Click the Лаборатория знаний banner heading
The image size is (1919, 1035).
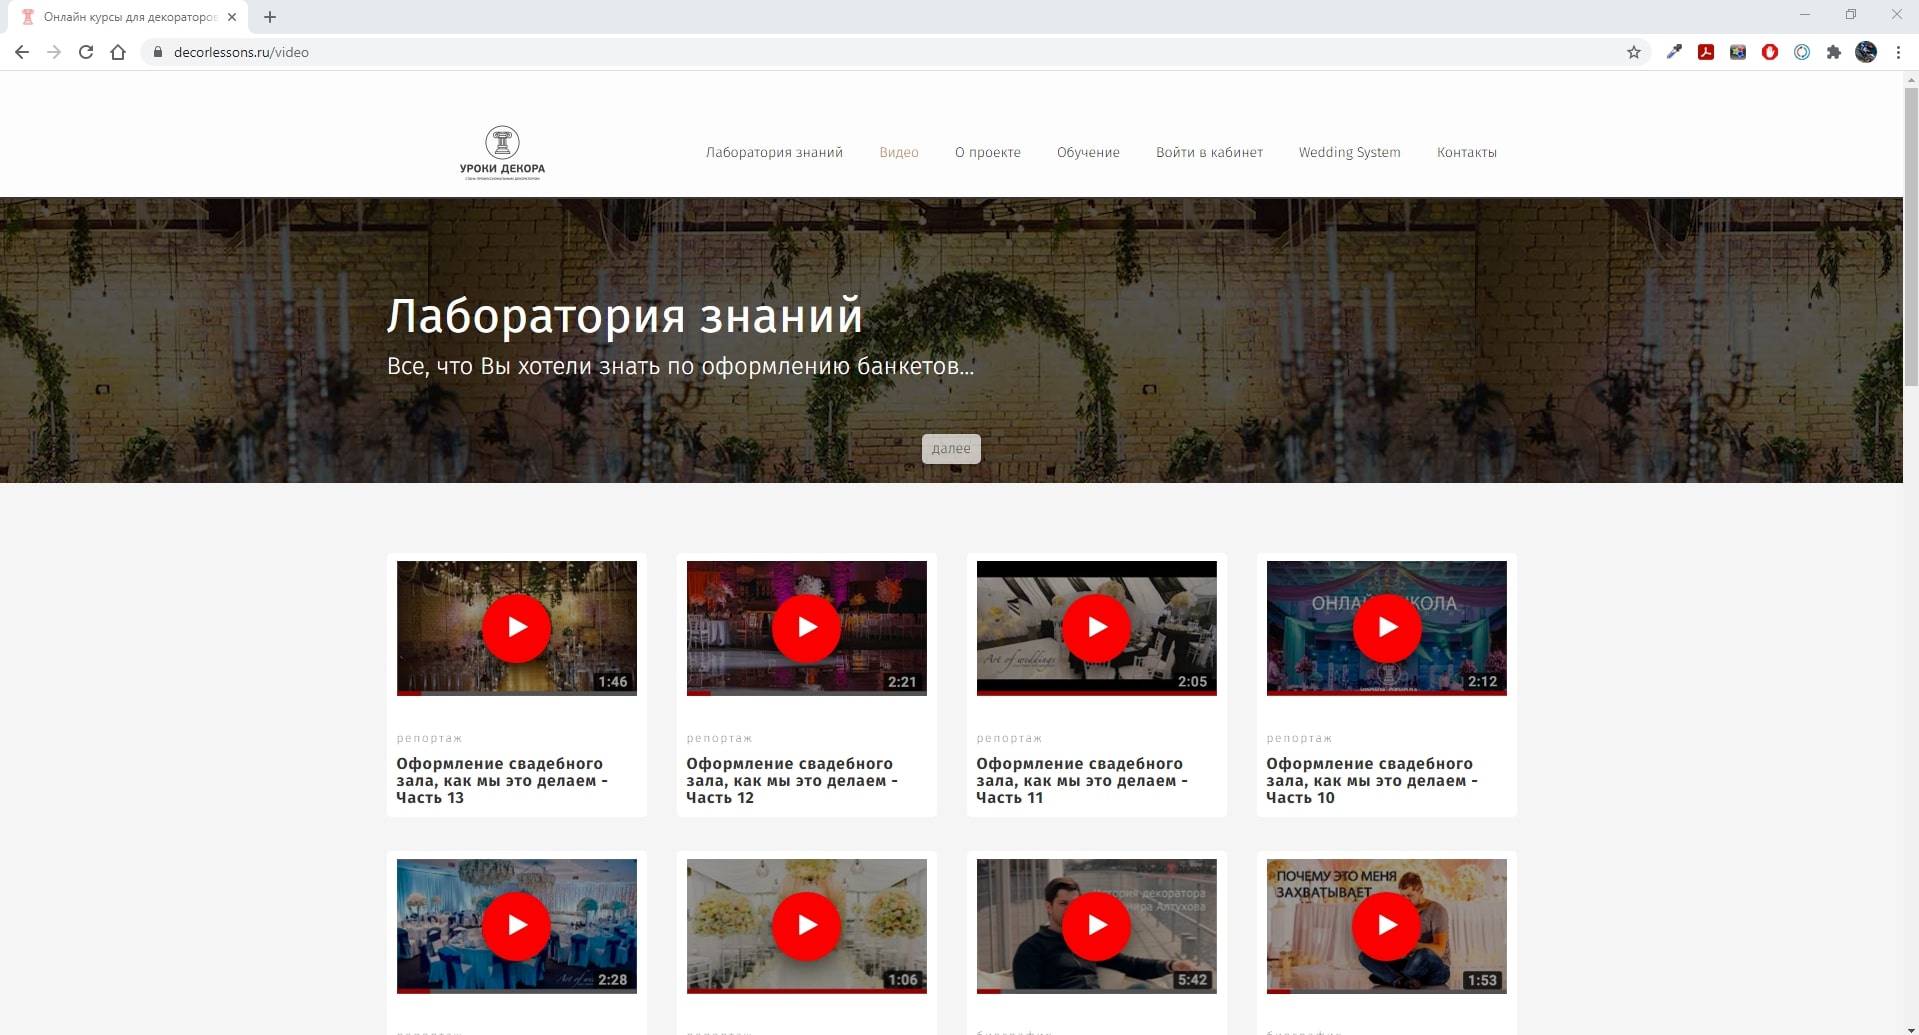pos(624,316)
